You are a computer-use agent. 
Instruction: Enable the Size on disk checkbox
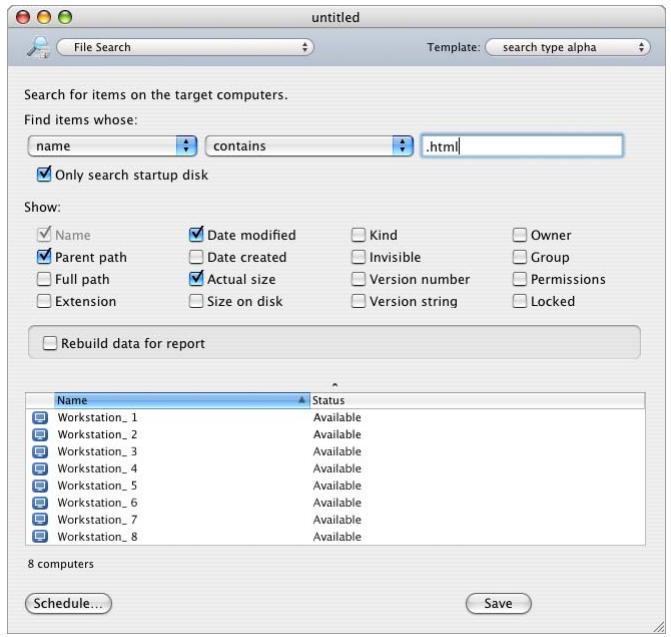point(196,301)
